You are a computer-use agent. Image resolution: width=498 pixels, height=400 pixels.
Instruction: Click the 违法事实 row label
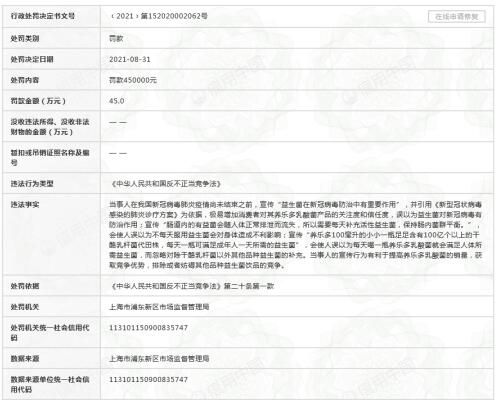(25, 204)
